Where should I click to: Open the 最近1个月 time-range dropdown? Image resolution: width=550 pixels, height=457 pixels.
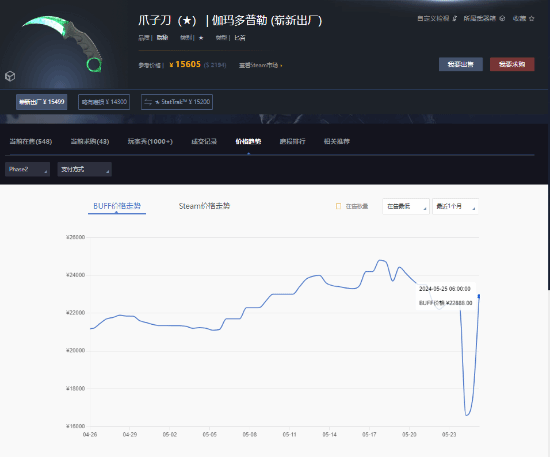(455, 206)
